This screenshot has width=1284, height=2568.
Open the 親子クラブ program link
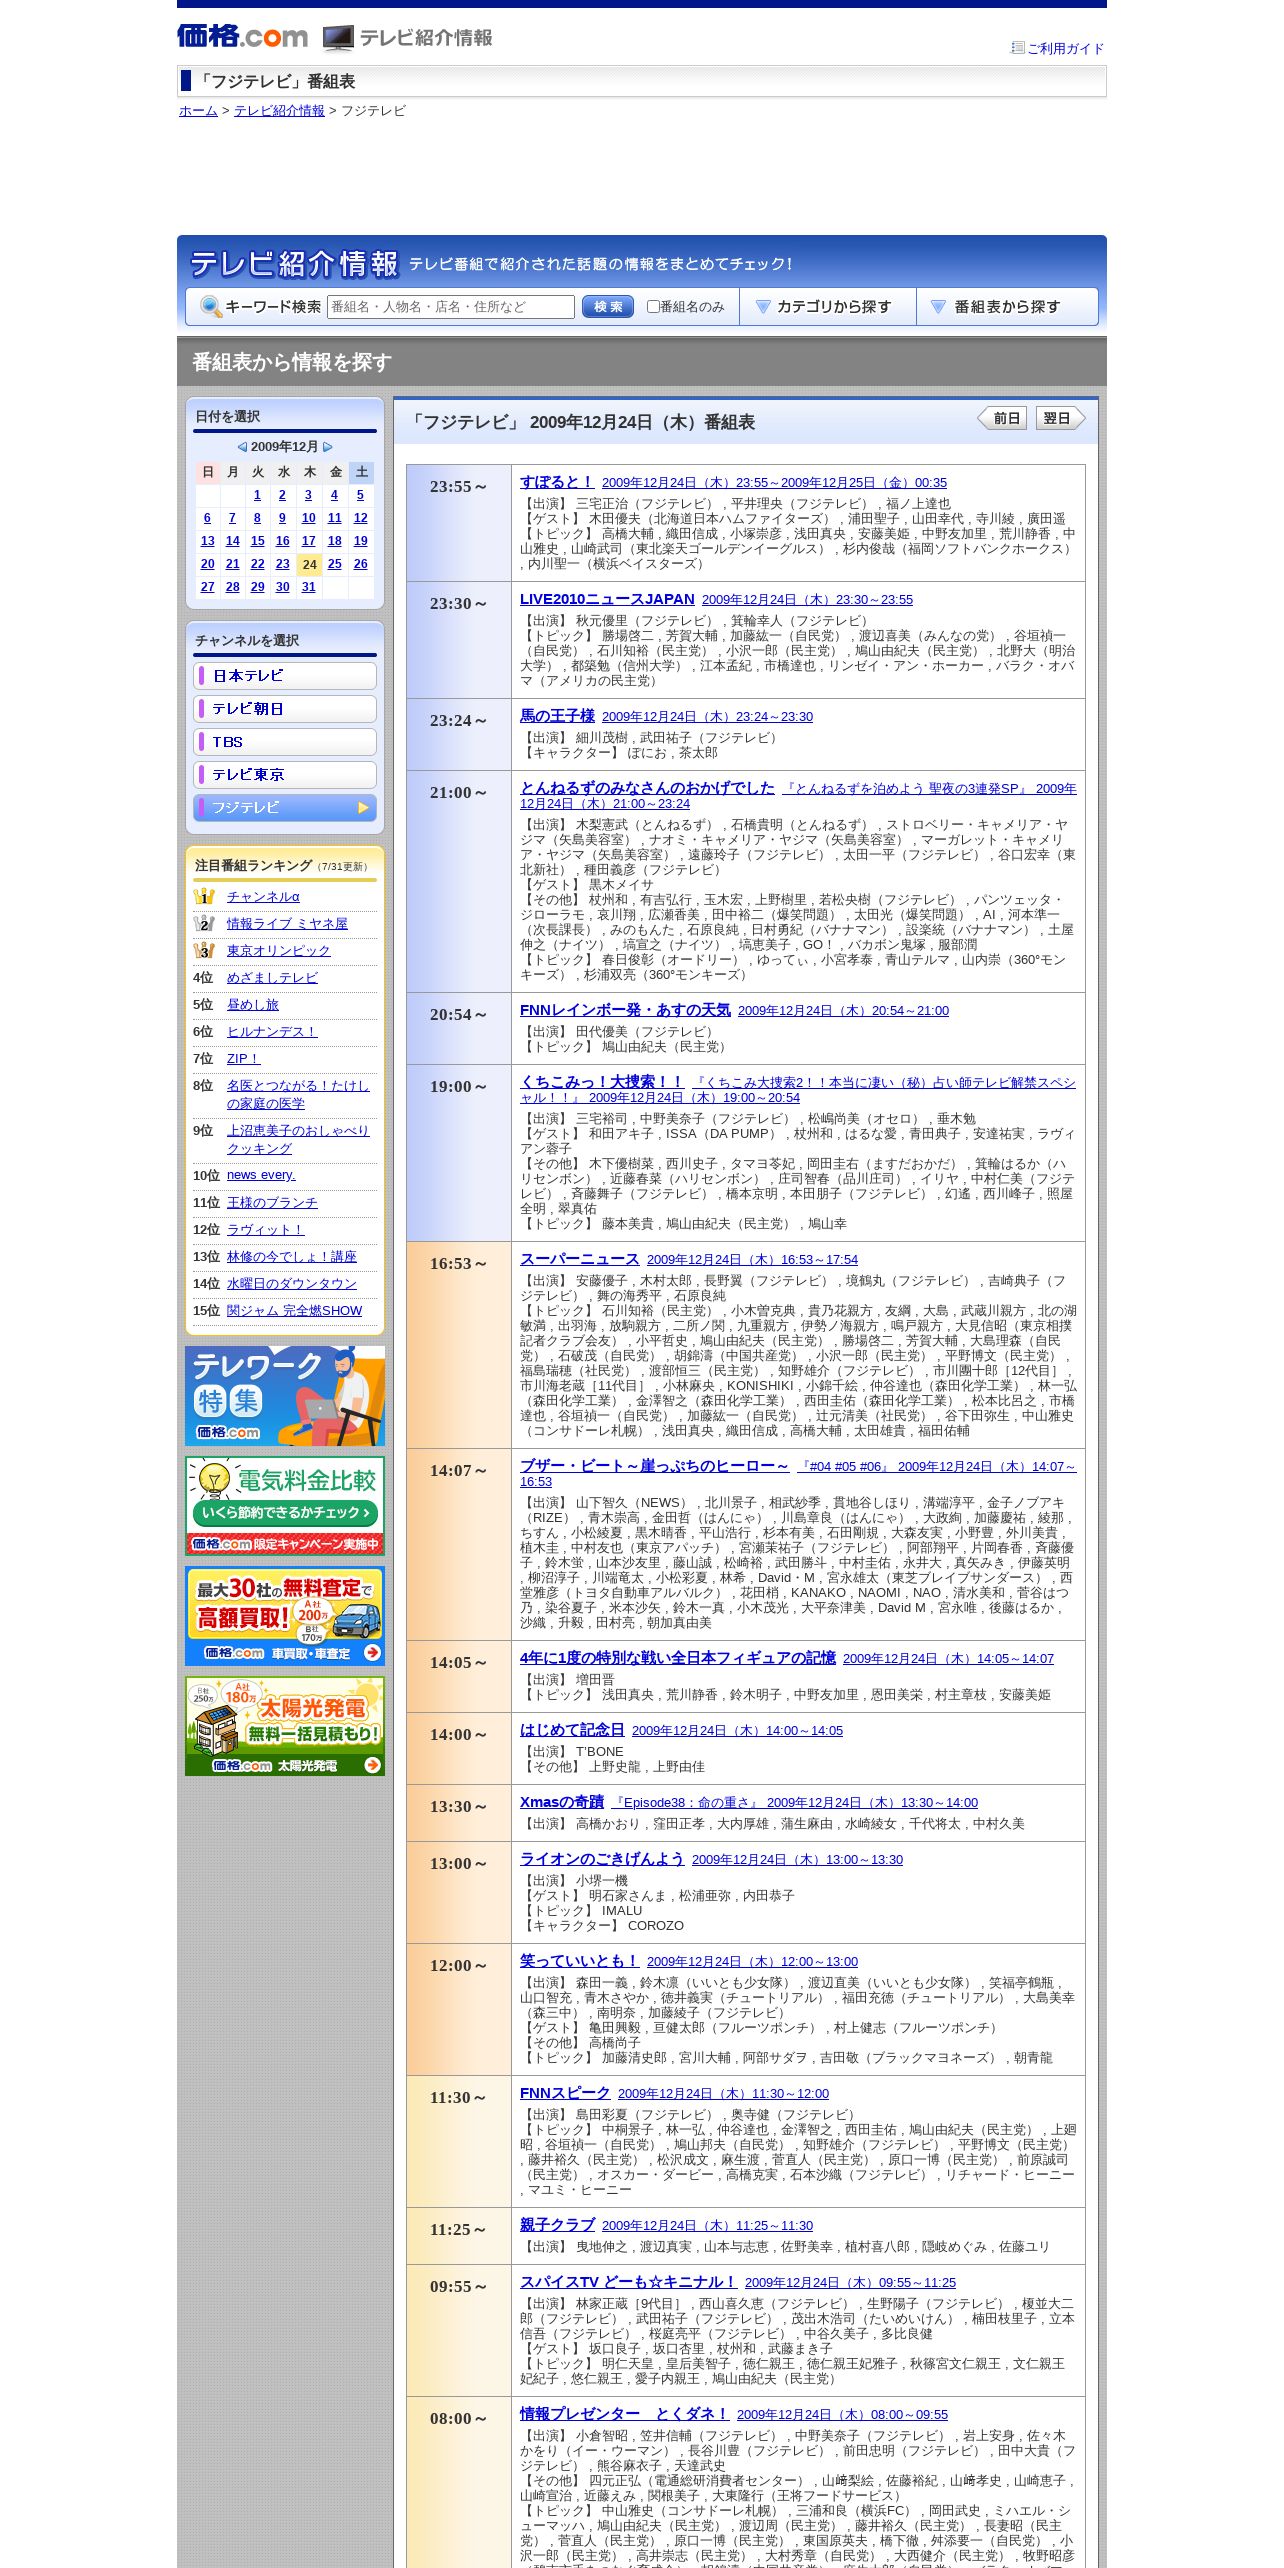click(557, 2225)
